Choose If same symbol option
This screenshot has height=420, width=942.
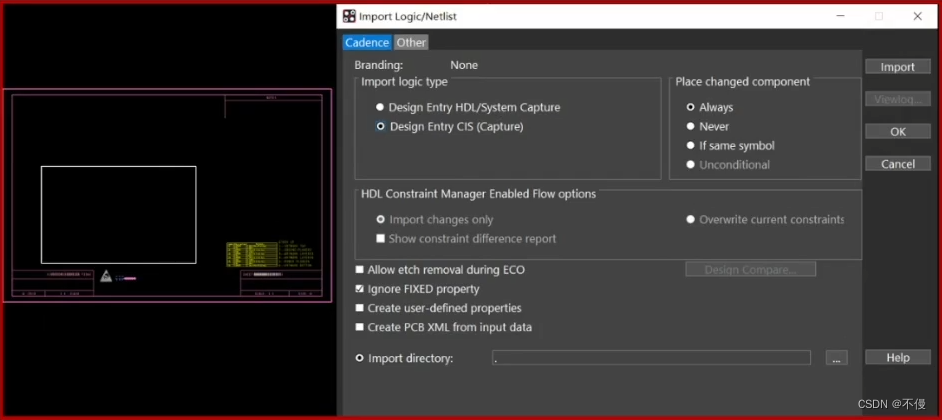pyautogui.click(x=691, y=145)
